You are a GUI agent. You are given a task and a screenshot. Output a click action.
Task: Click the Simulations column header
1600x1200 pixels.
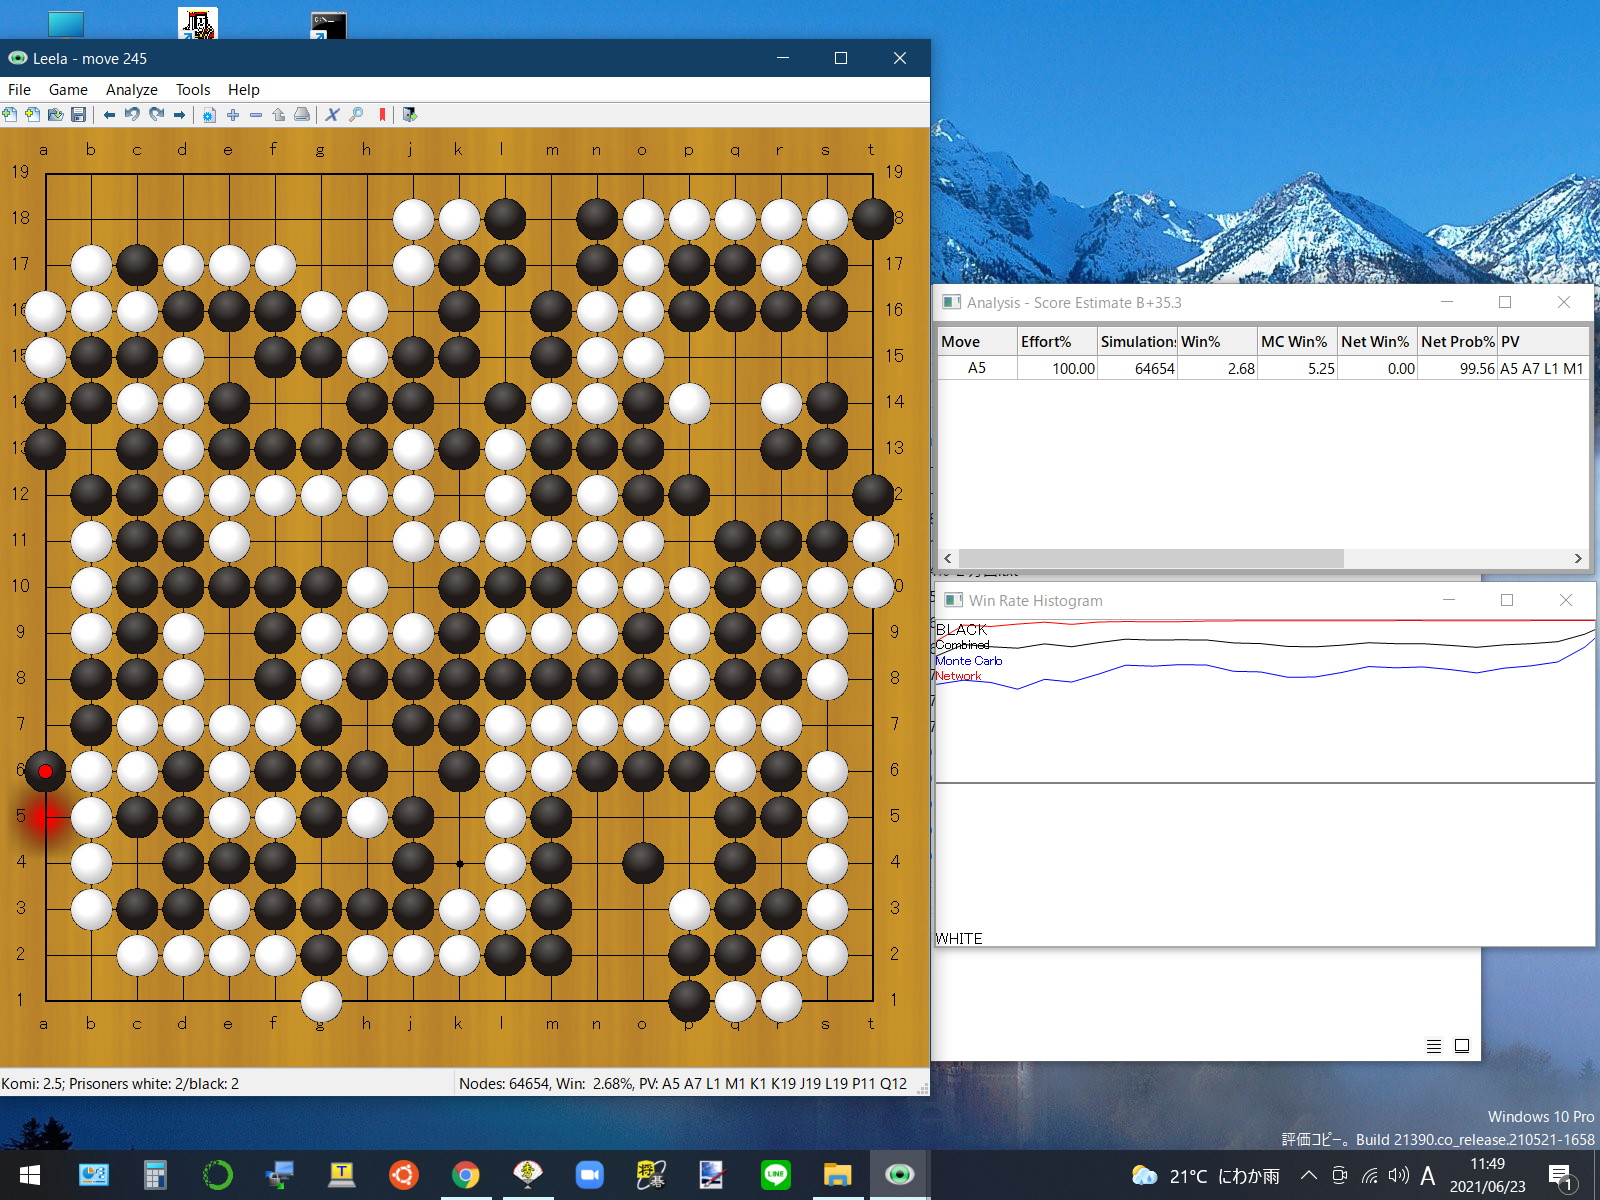[1137, 342]
